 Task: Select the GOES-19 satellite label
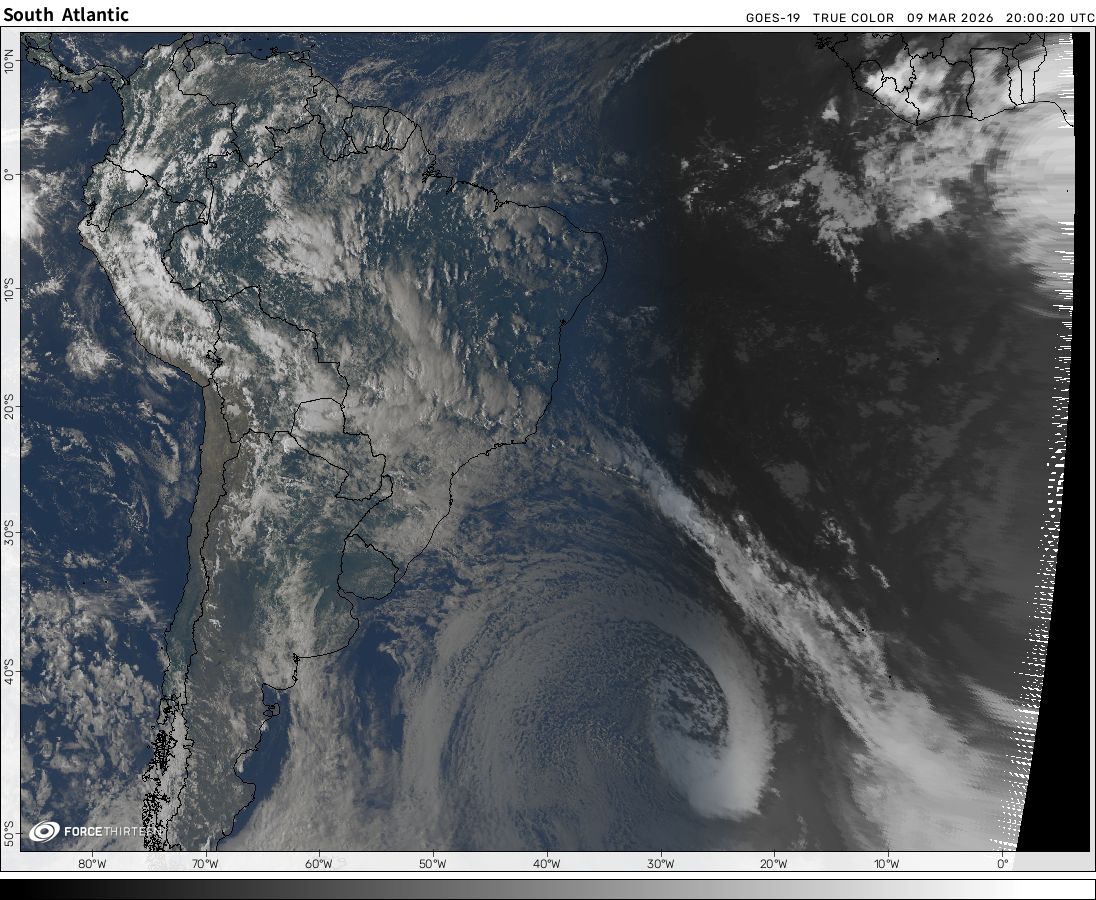774,18
